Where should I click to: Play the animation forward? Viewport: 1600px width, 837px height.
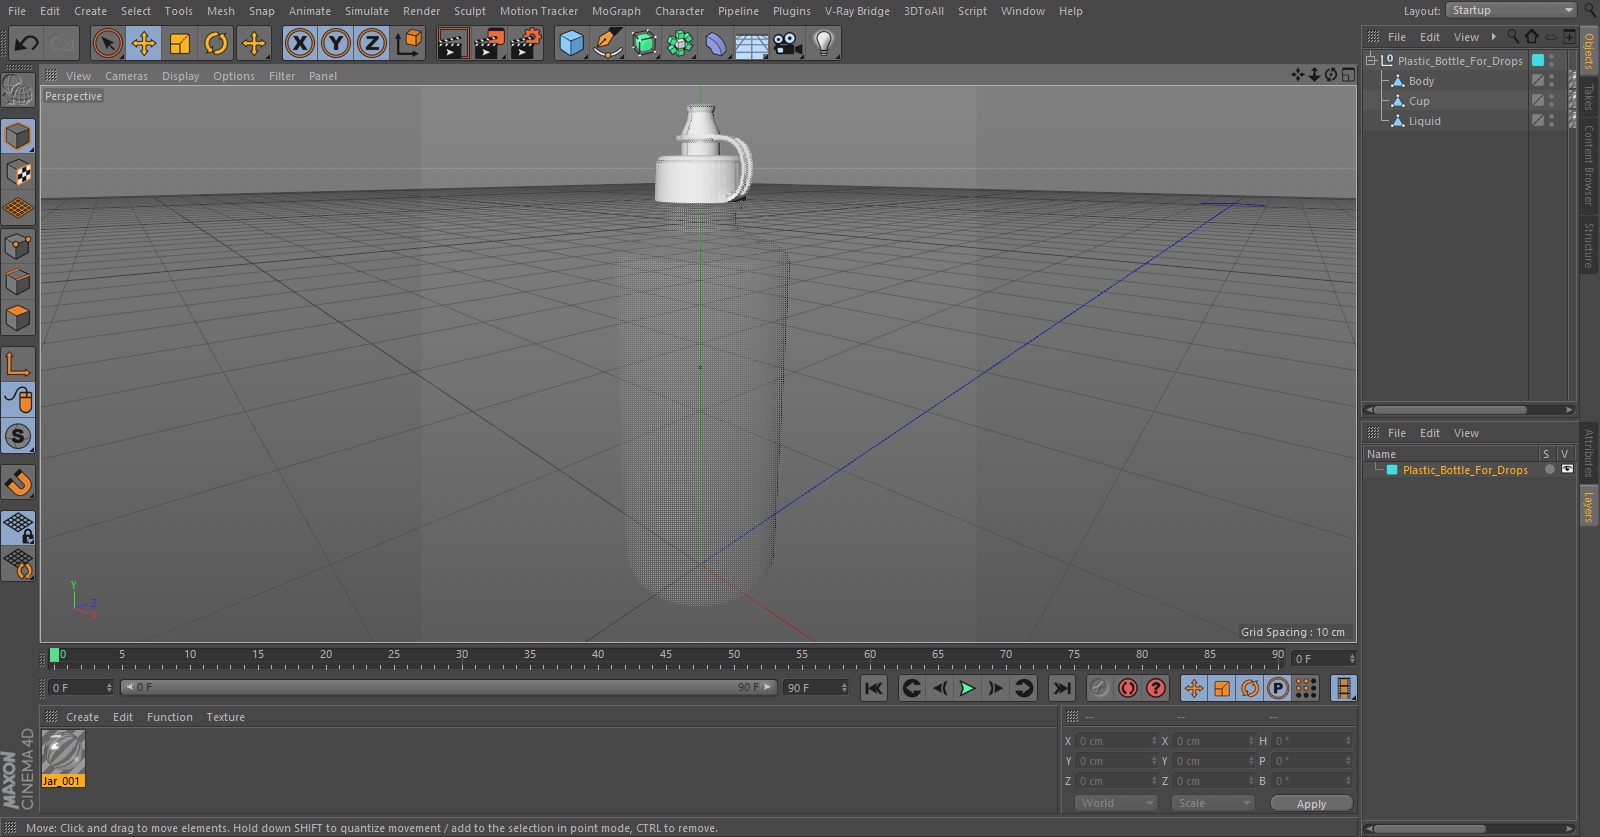point(967,688)
